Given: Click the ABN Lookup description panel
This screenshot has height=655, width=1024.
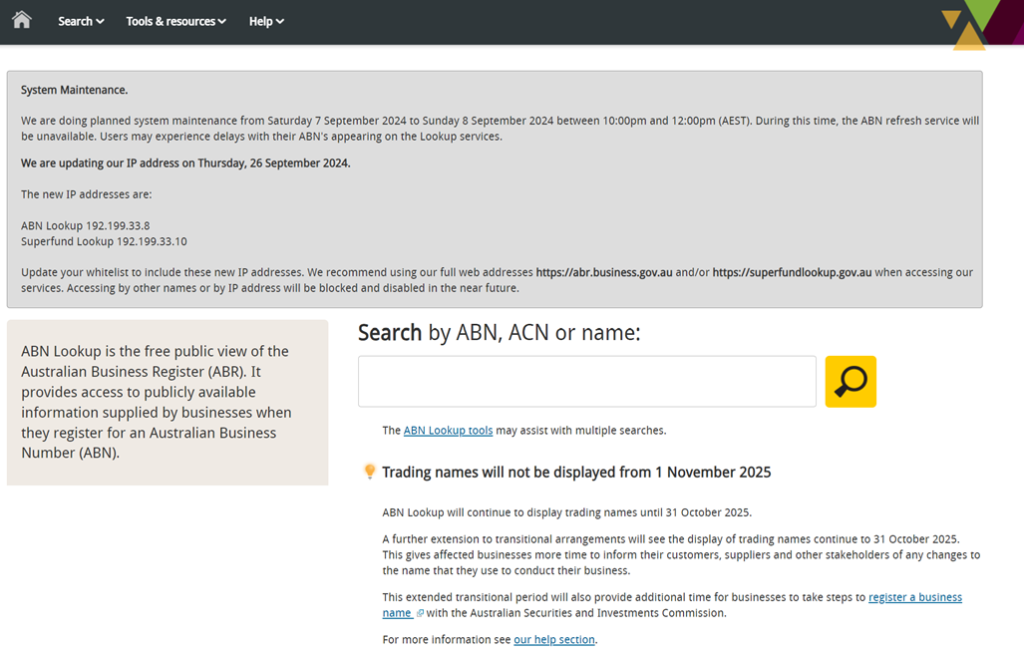Looking at the screenshot, I should [167, 402].
